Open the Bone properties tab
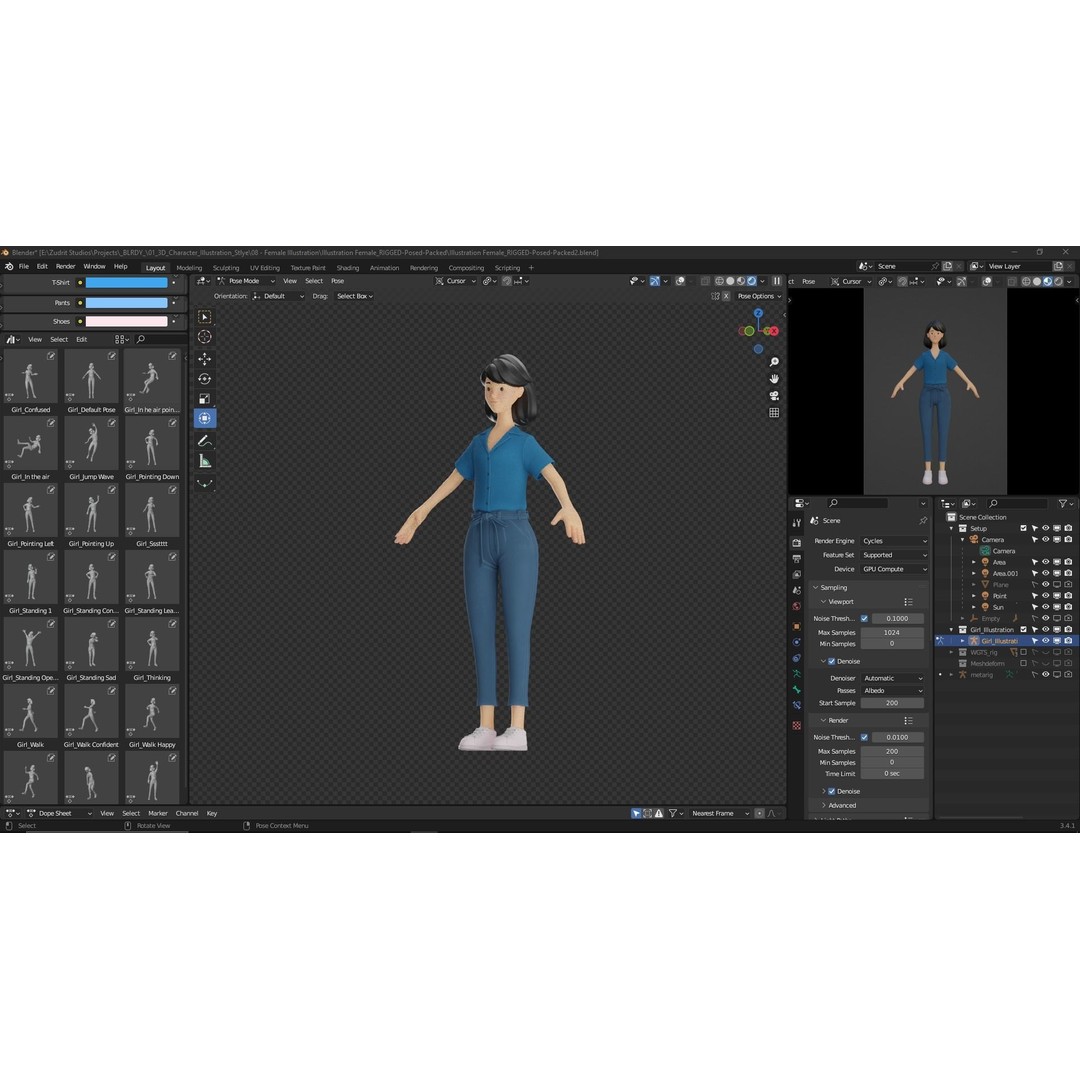Viewport: 1080px width, 1080px height. (797, 689)
